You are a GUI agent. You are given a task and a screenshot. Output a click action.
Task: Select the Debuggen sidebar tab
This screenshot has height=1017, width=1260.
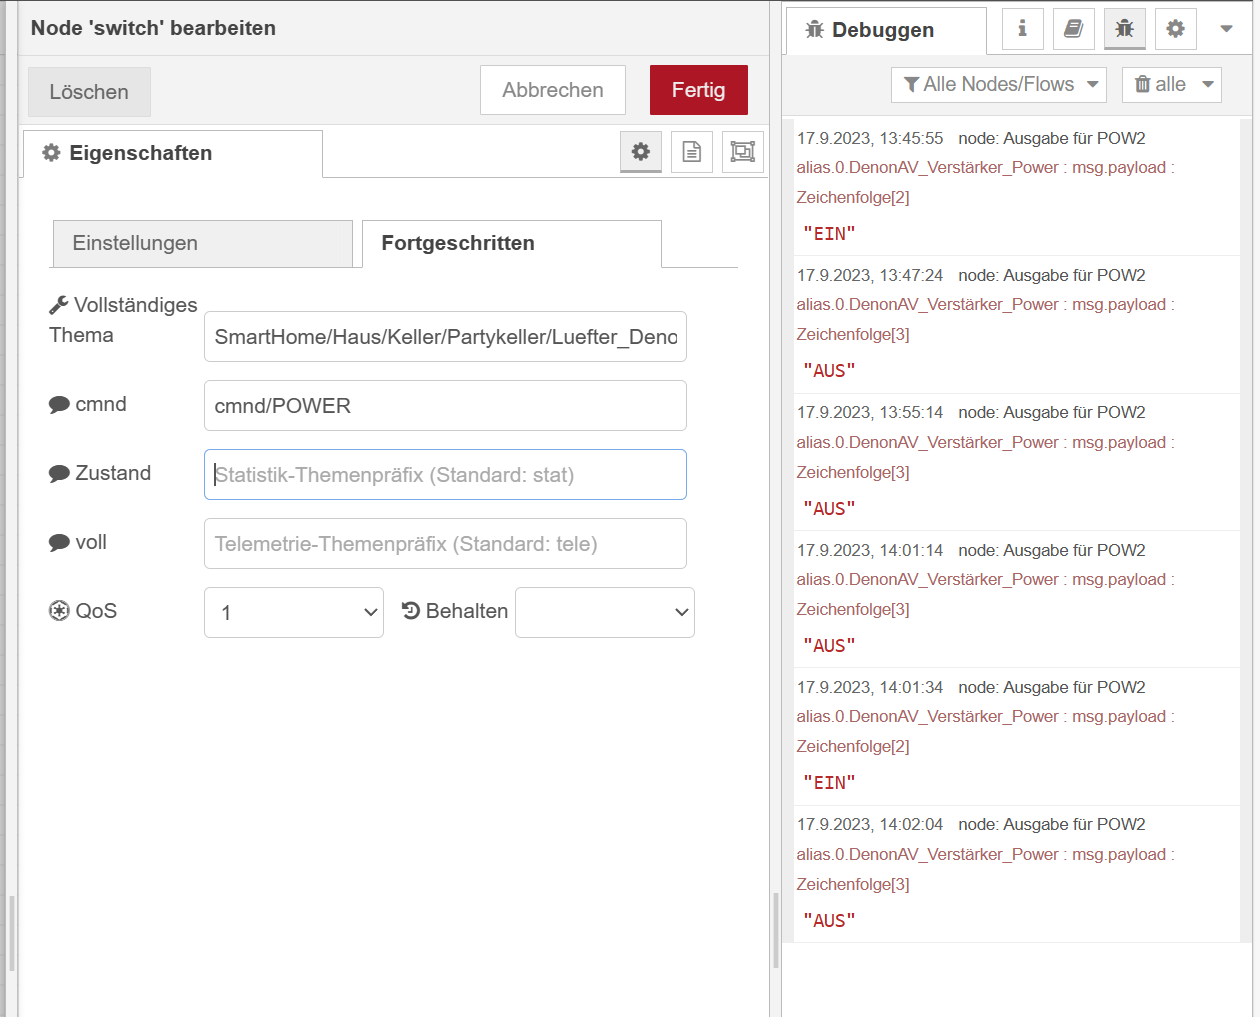click(x=886, y=31)
